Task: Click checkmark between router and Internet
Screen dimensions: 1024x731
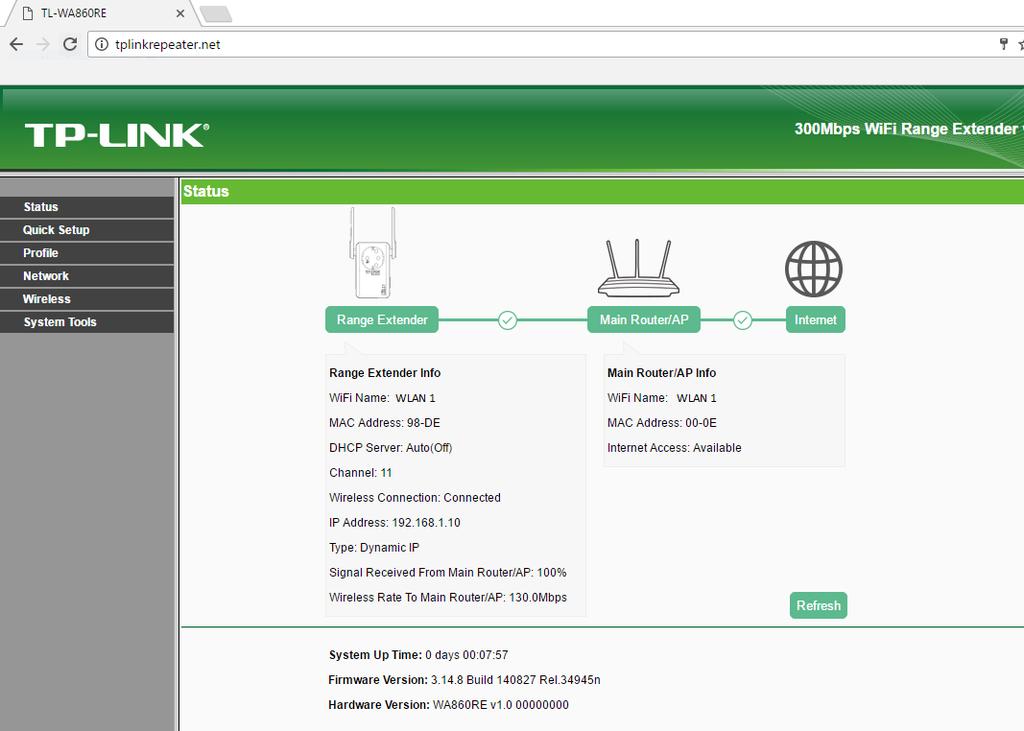Action: point(743,320)
